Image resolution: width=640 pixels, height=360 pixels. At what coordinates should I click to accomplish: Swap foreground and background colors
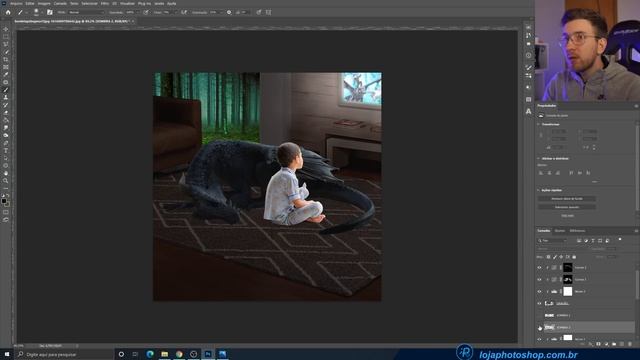click(x=8, y=196)
